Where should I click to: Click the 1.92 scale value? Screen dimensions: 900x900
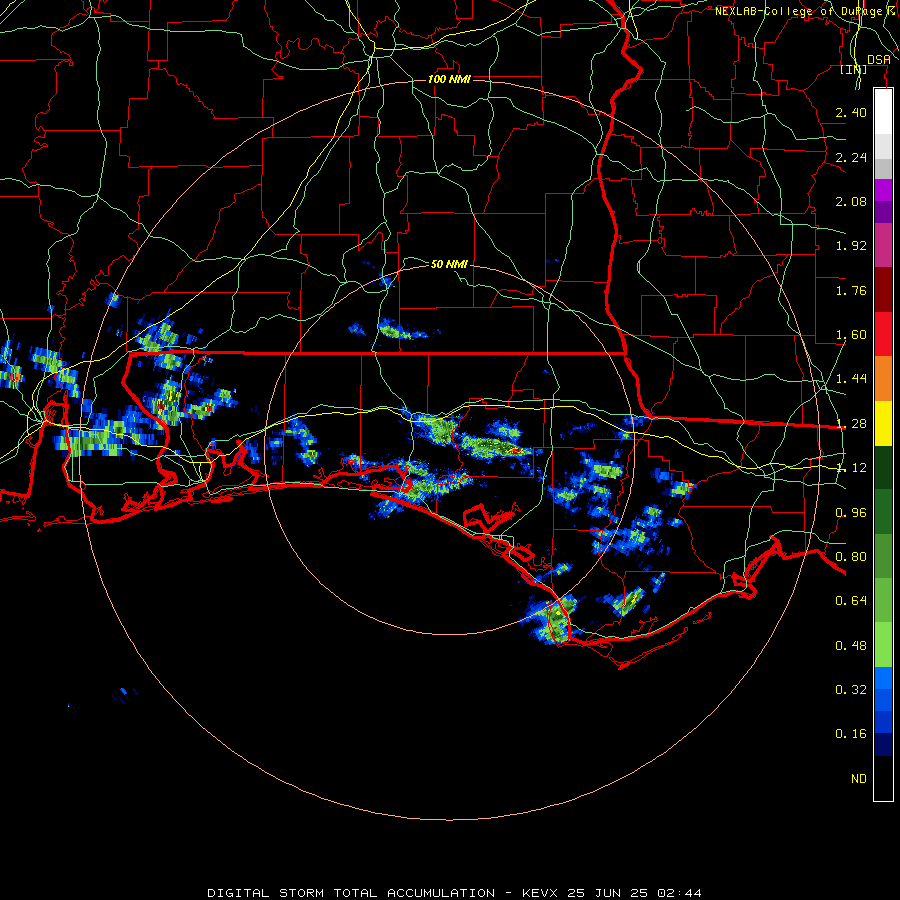click(x=851, y=246)
